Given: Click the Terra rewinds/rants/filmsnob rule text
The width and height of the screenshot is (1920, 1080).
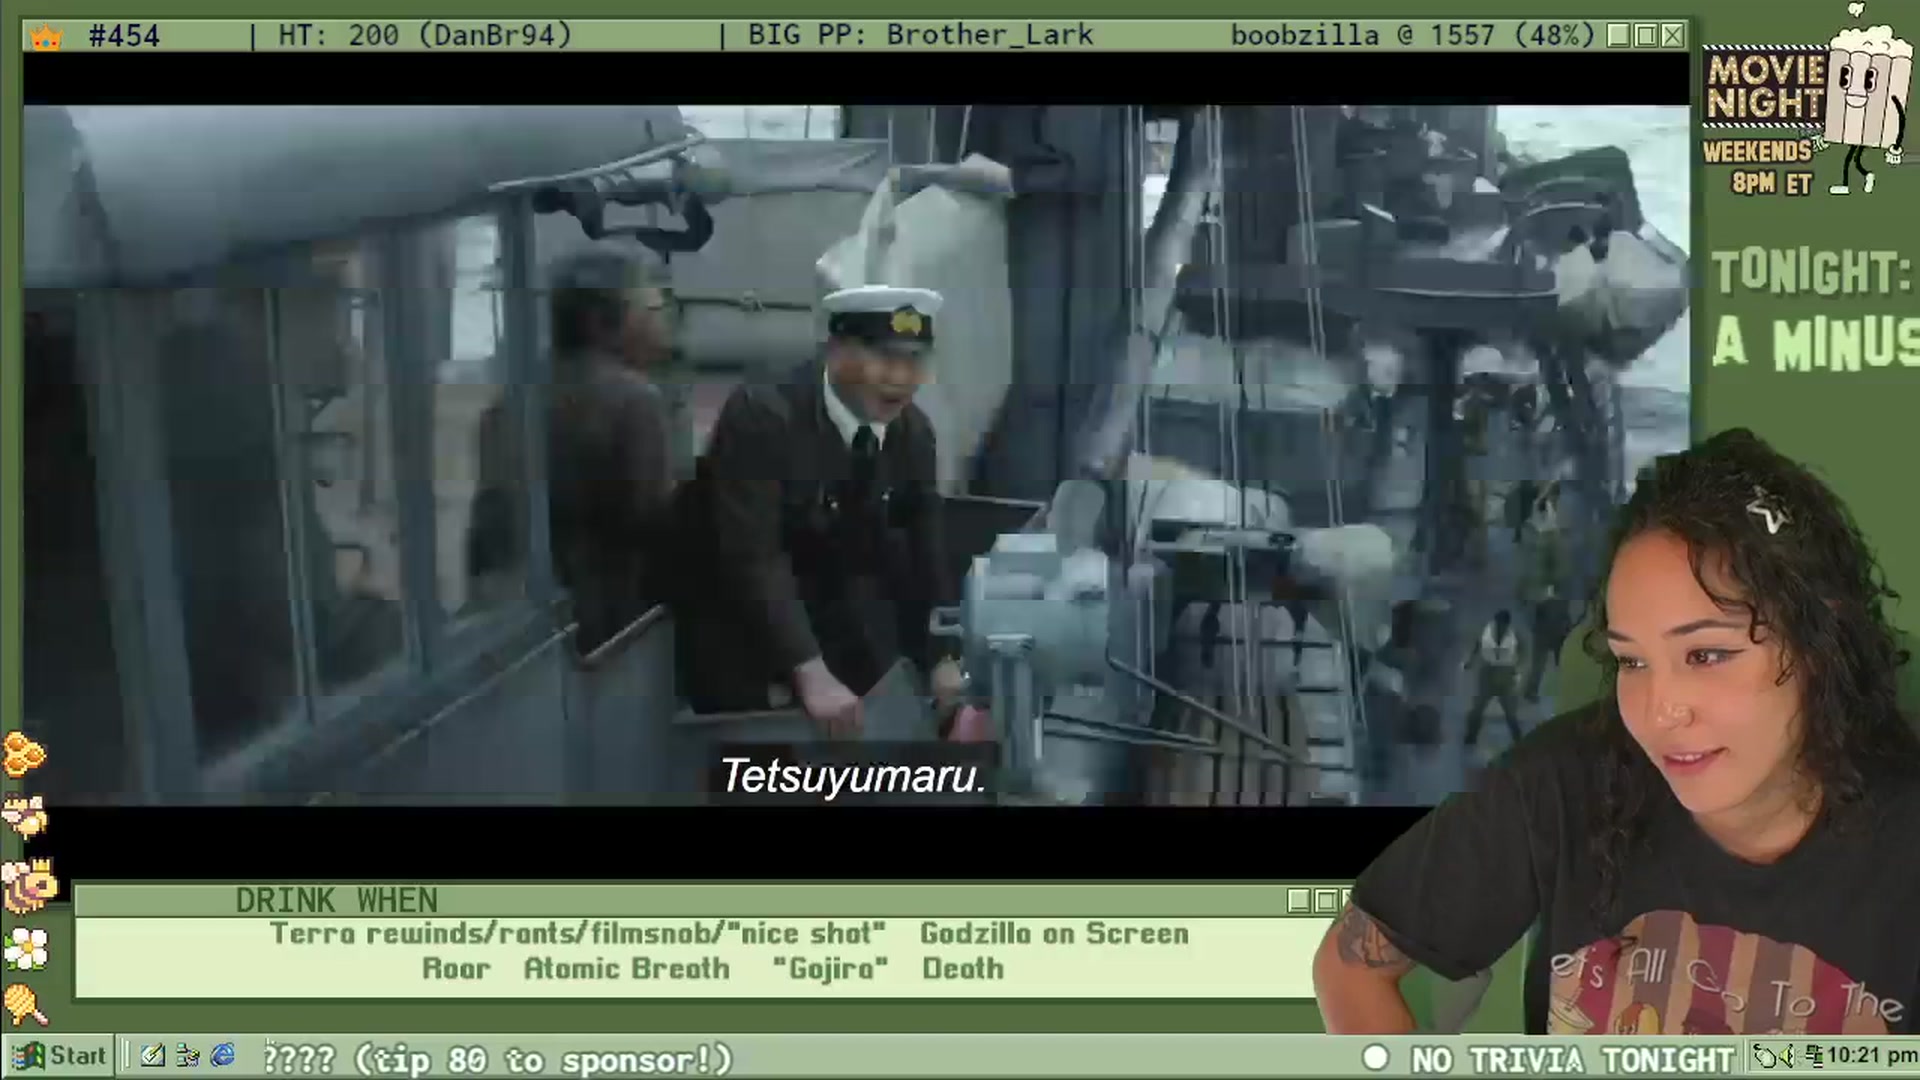Looking at the screenshot, I should tap(577, 934).
